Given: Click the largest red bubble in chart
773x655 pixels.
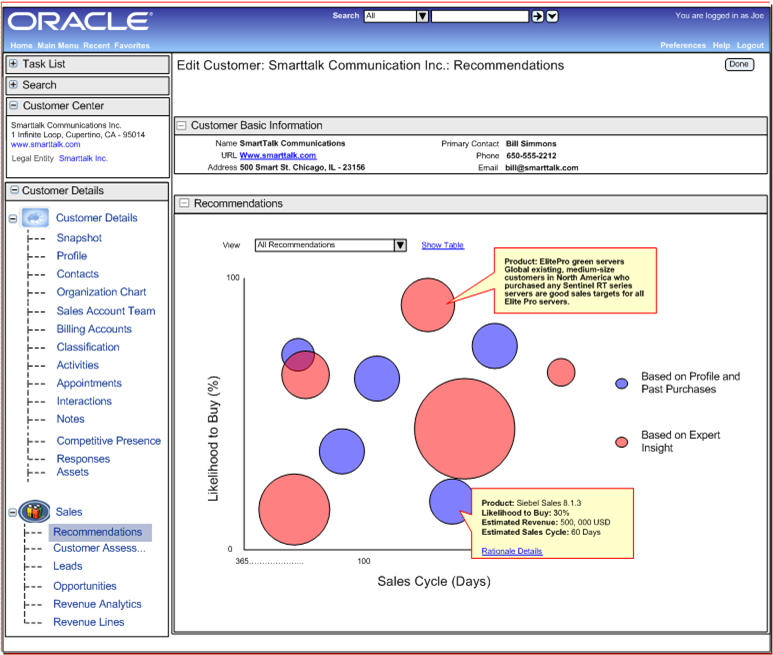Looking at the screenshot, I should tap(464, 428).
